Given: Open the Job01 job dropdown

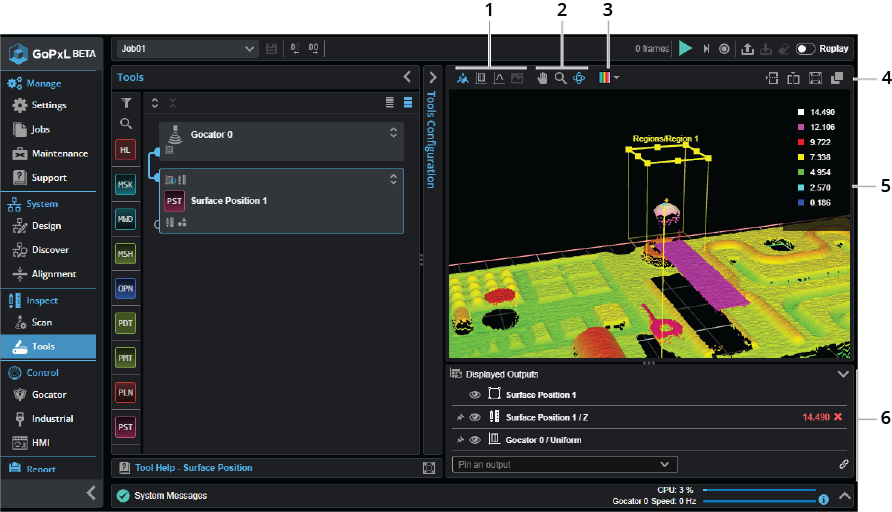Looking at the screenshot, I should pos(188,48).
